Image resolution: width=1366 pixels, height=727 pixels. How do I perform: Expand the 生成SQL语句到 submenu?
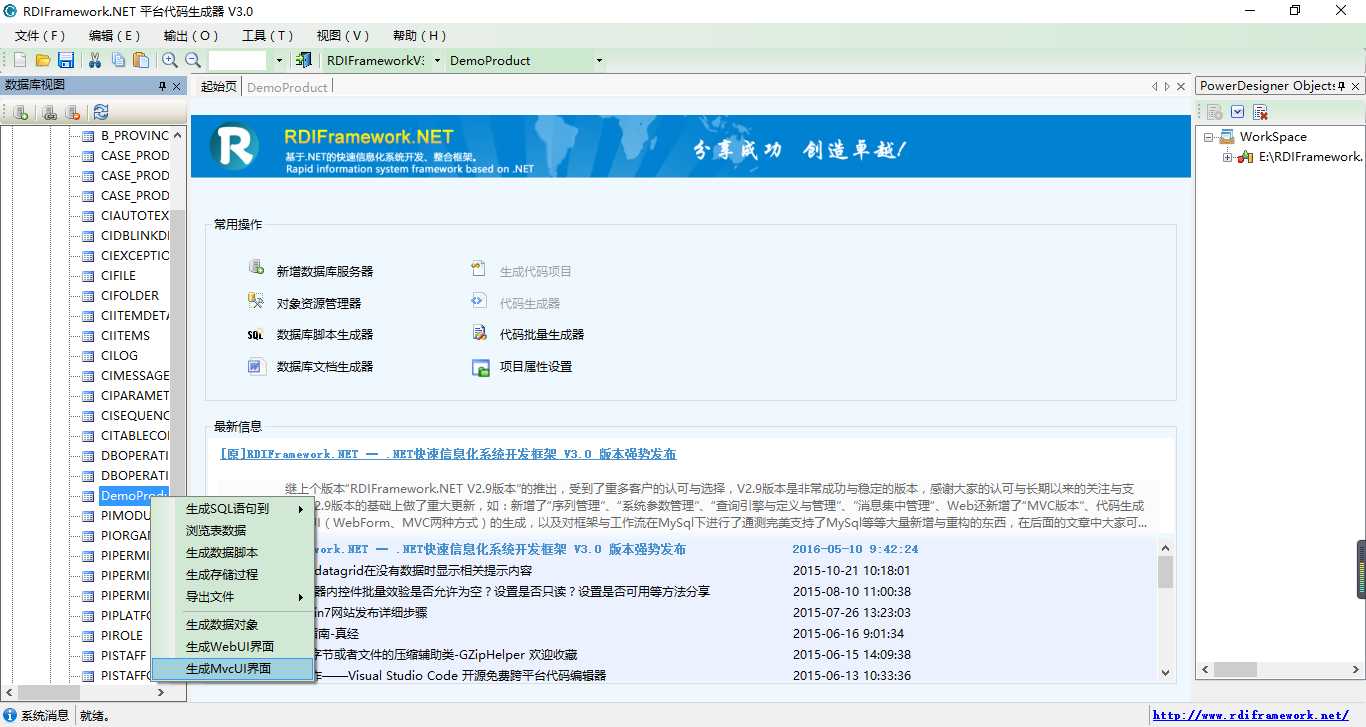pyautogui.click(x=232, y=509)
